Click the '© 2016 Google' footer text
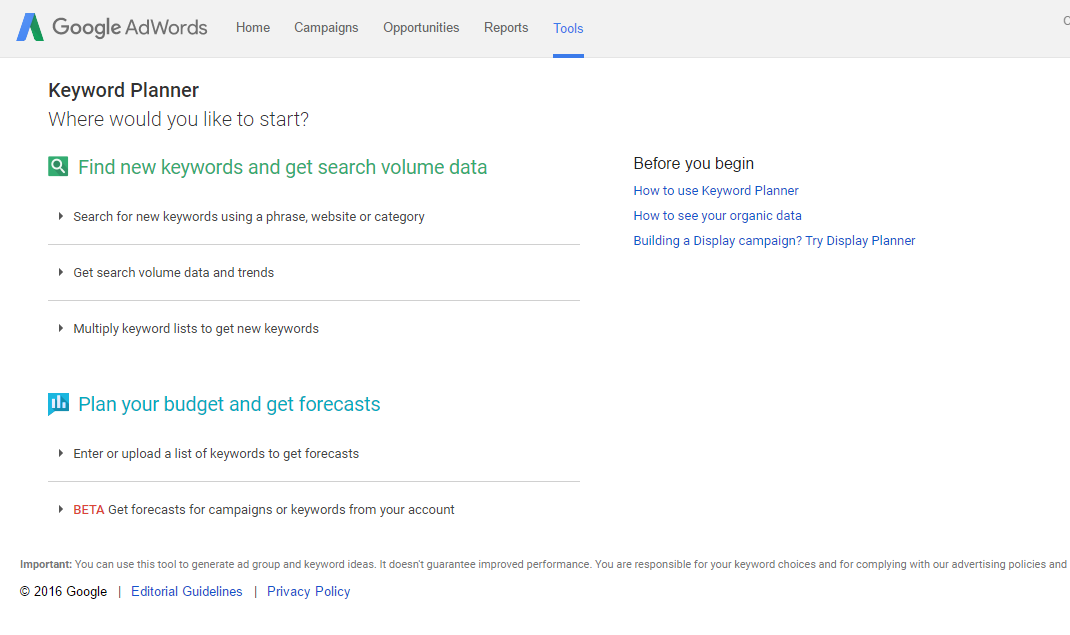Image resolution: width=1070 pixels, height=635 pixels. [63, 591]
